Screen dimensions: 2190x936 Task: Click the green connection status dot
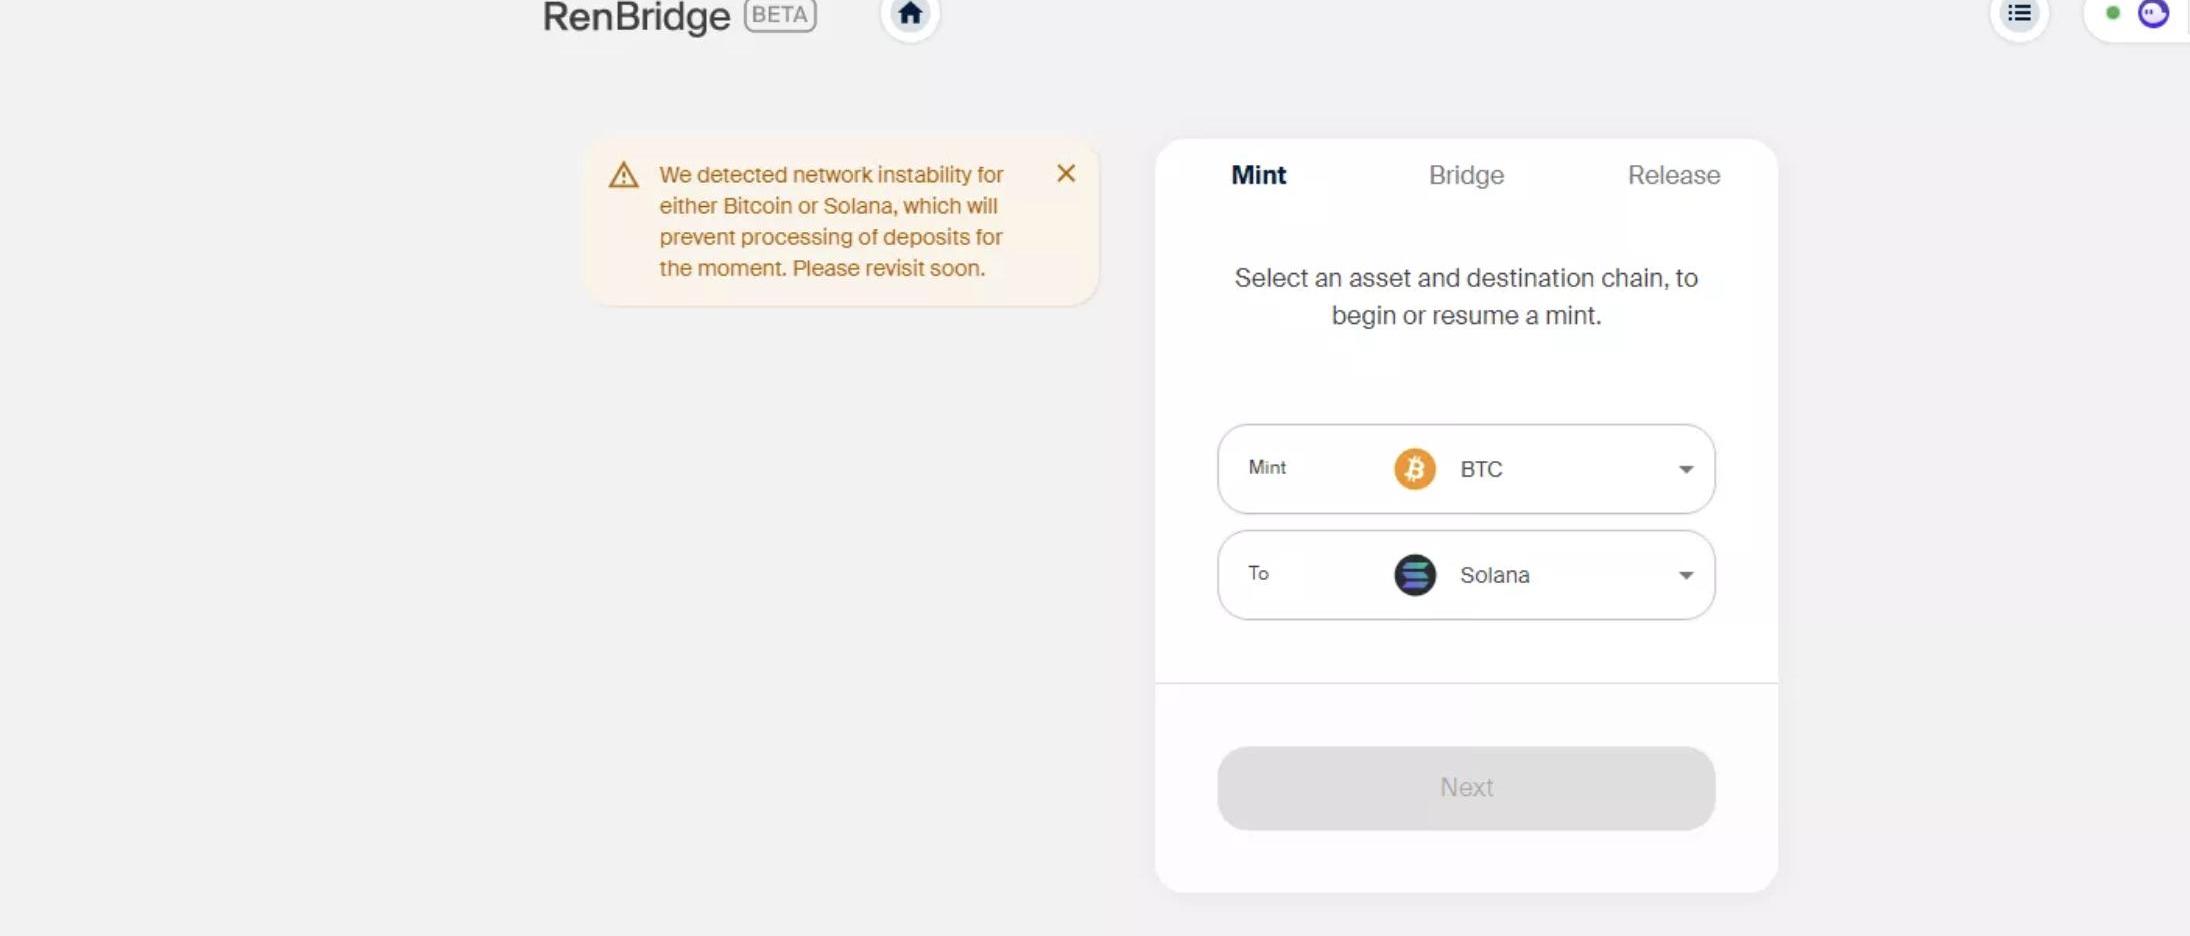pyautogui.click(x=2113, y=14)
